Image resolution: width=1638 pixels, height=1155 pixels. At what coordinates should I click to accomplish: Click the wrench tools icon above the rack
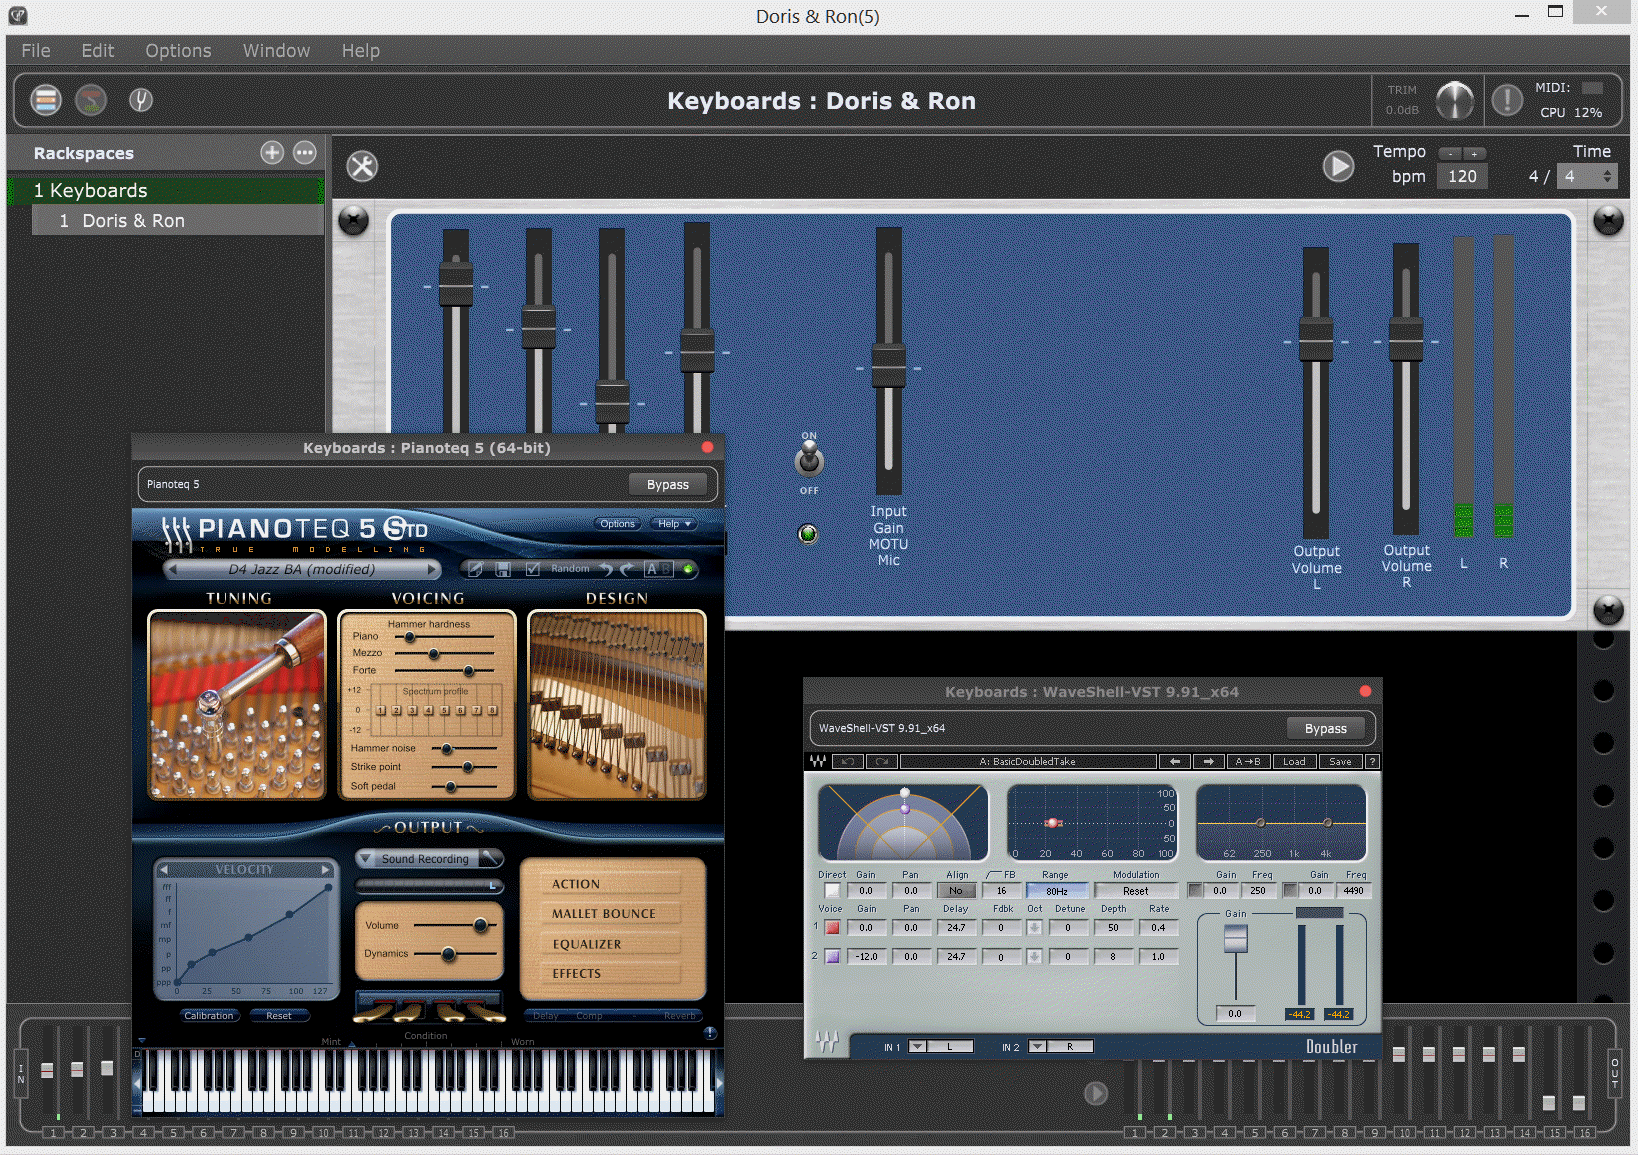click(x=362, y=166)
